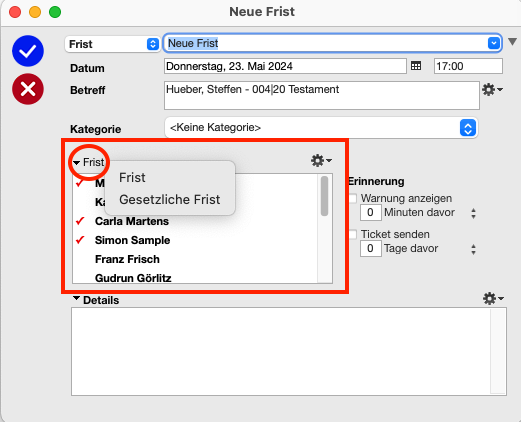
Task: Open the Frist type dropdown
Action: point(112,44)
